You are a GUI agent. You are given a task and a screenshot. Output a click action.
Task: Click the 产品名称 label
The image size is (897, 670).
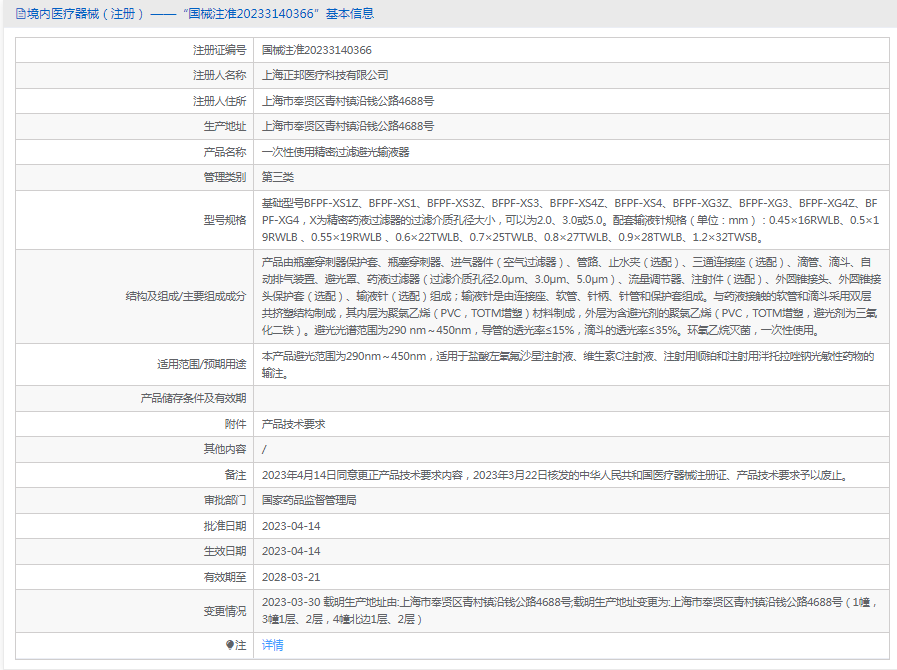coord(225,152)
